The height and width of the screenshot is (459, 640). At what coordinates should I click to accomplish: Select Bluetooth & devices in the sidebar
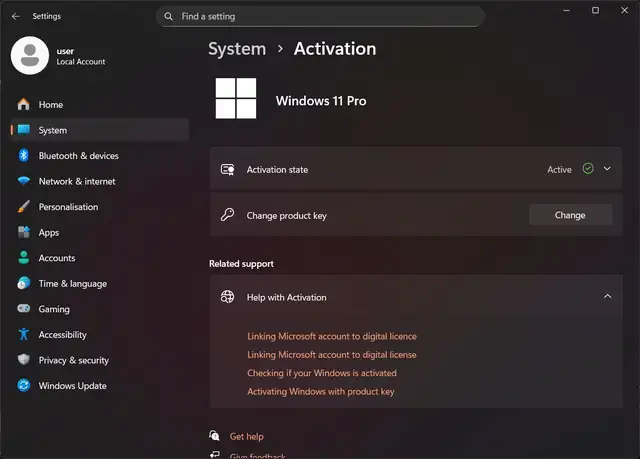point(100,155)
